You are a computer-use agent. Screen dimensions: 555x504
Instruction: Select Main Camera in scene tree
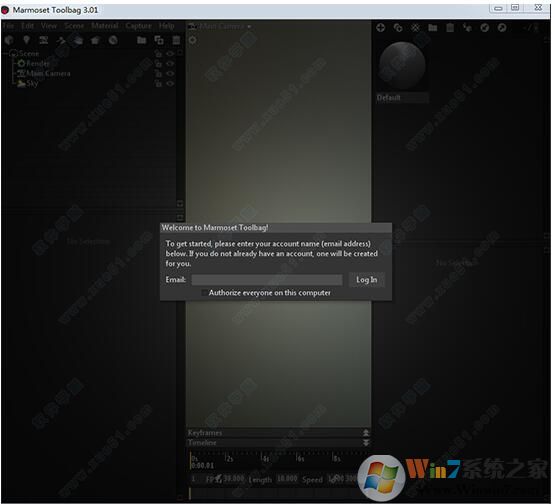pos(48,74)
